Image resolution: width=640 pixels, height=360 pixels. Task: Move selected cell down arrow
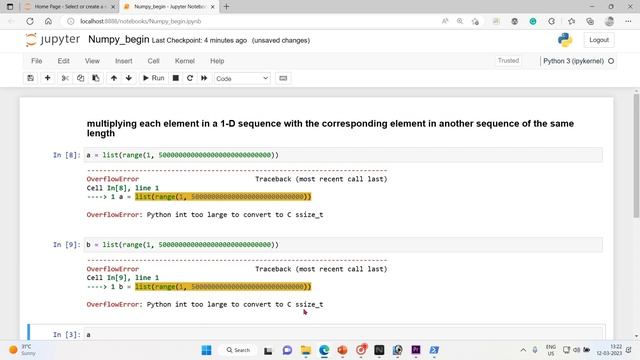pos(129,78)
